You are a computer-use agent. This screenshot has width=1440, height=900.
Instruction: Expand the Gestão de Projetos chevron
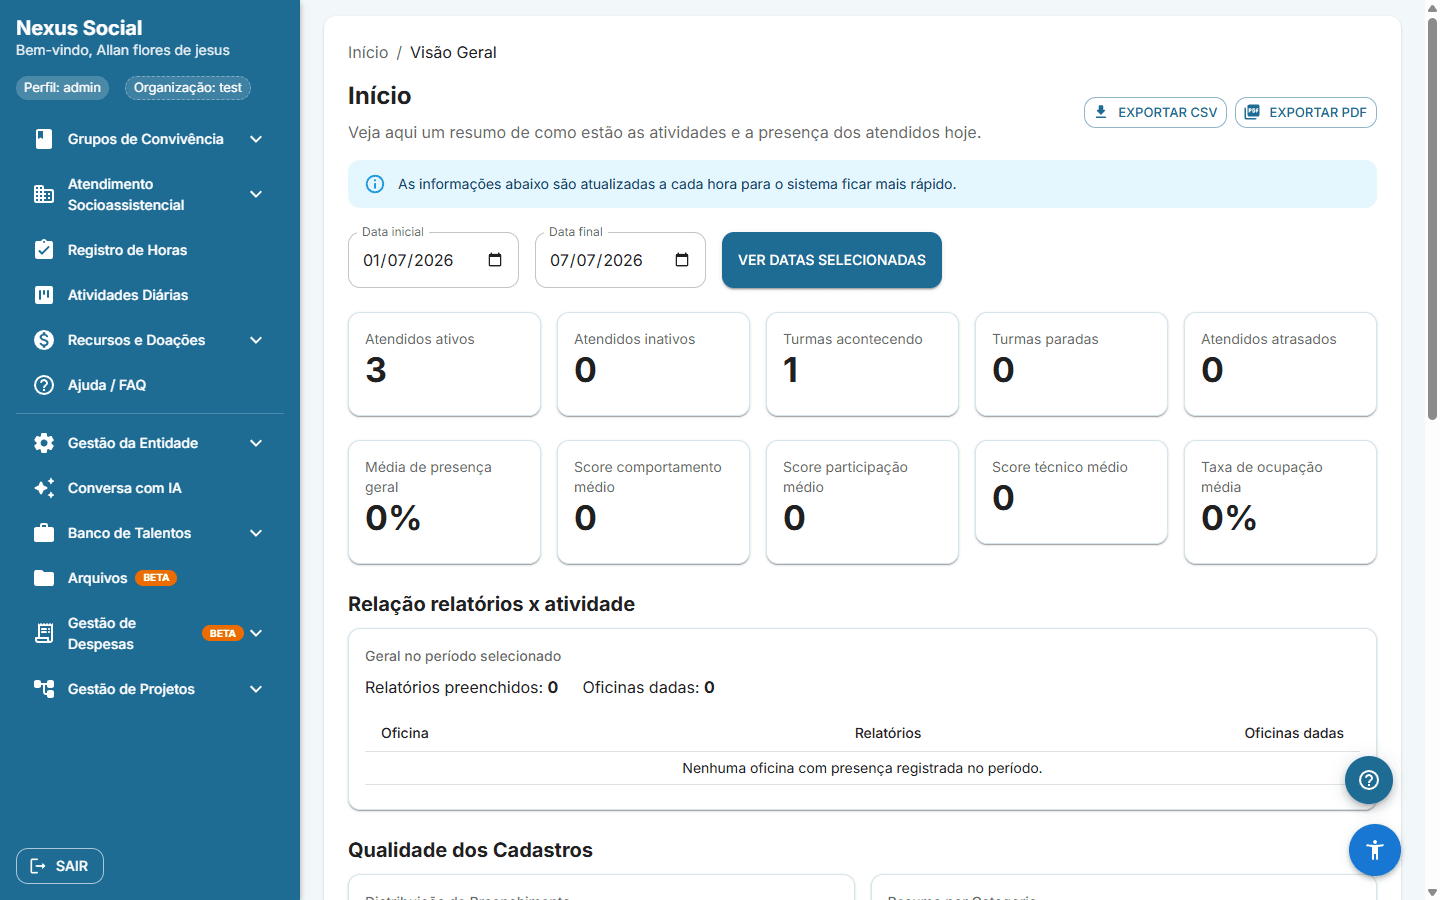(x=256, y=689)
